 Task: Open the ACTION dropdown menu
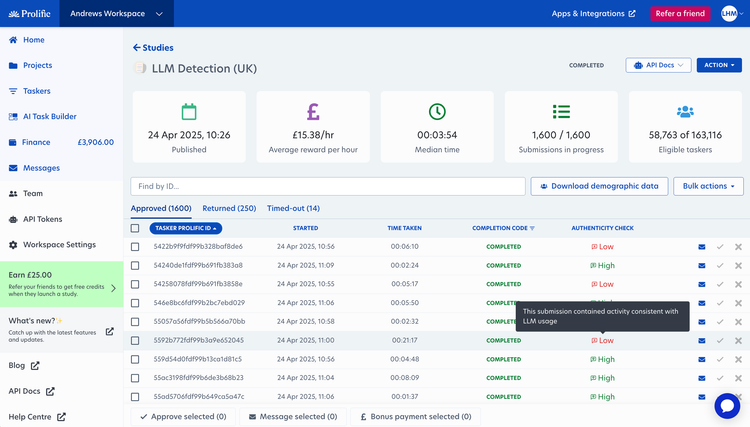(719, 65)
